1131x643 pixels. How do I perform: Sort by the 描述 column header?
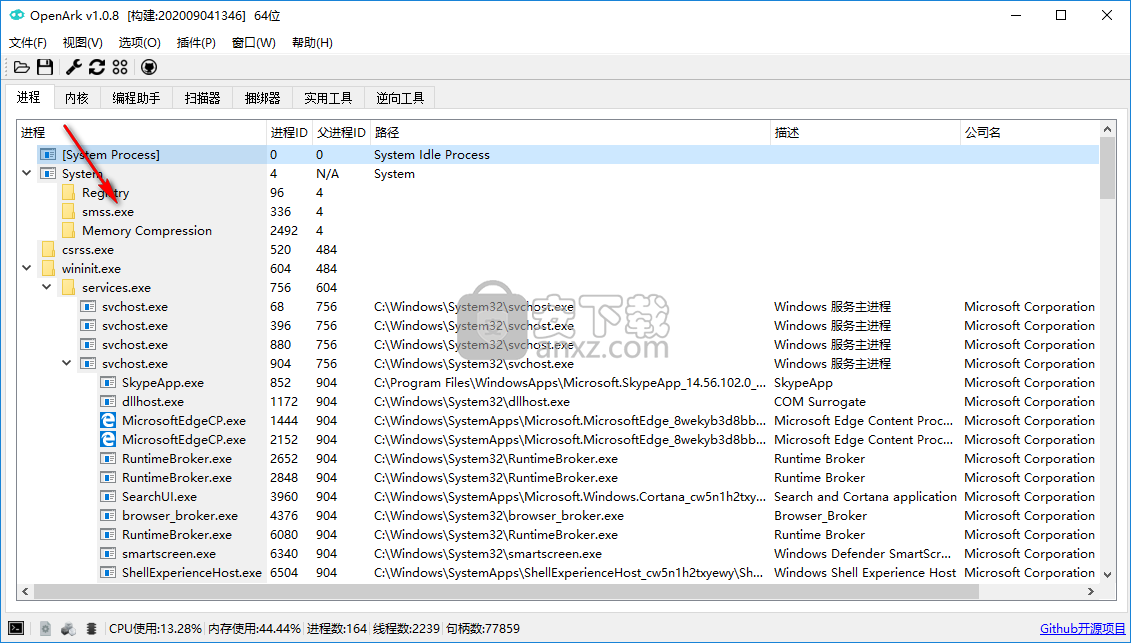(x=866, y=133)
